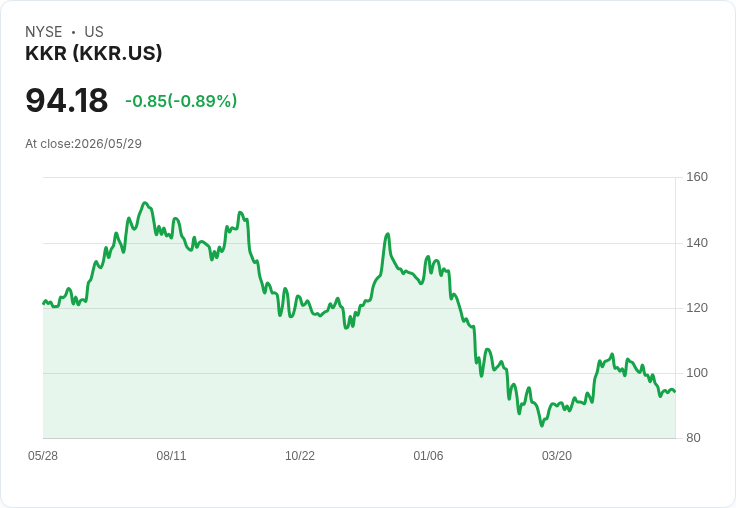Click the 120 price axis label
This screenshot has height=508, width=736.
pyautogui.click(x=697, y=308)
